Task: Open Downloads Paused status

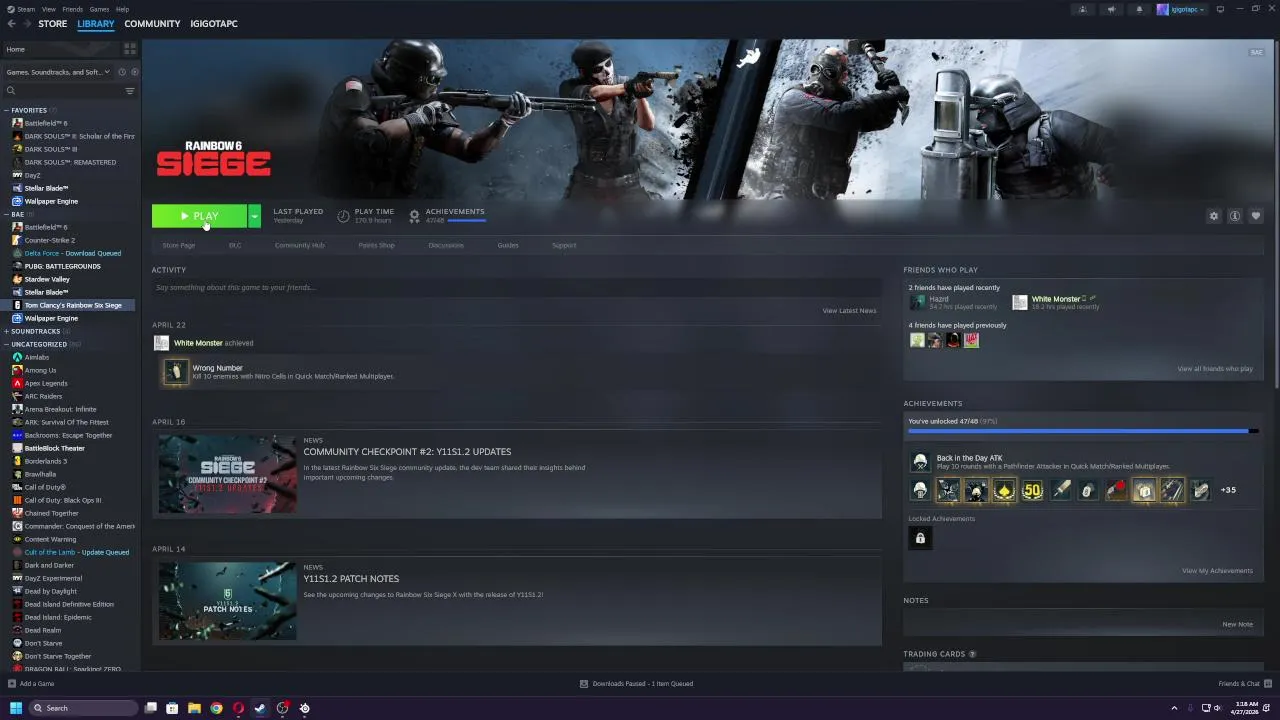Action: pos(637,684)
